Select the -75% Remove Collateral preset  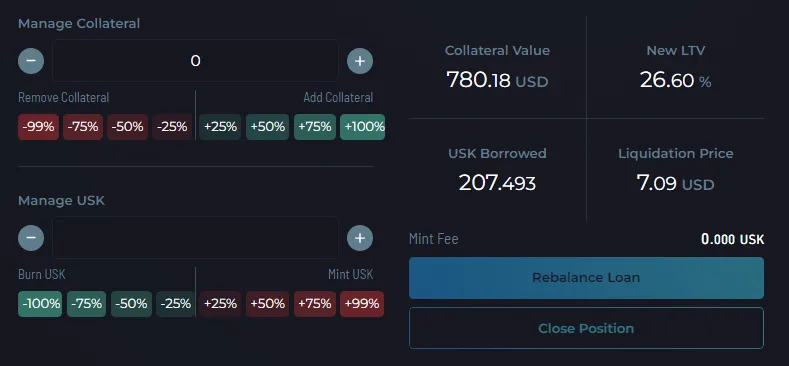click(x=83, y=127)
